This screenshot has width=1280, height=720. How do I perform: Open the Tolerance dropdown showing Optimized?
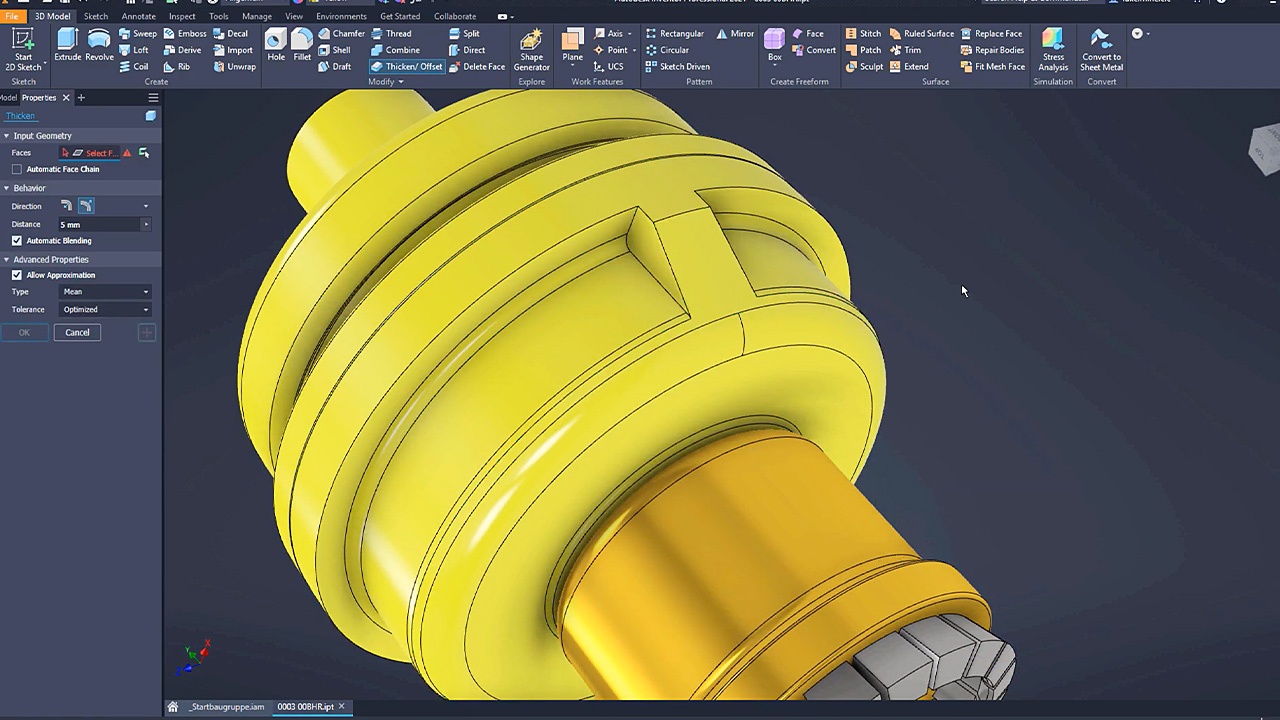coord(105,309)
